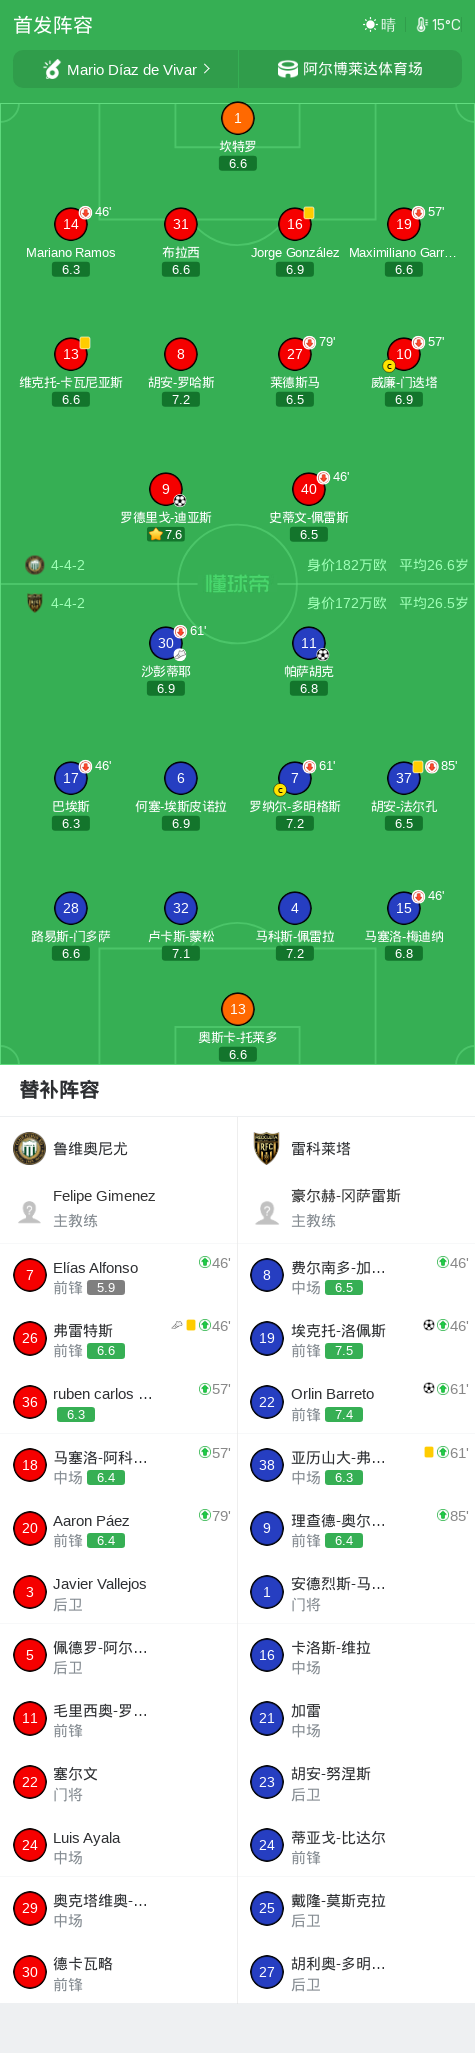The height and width of the screenshot is (2053, 475).
Task: Select substitute 24 Luis Ayala
Action: 119,1845
